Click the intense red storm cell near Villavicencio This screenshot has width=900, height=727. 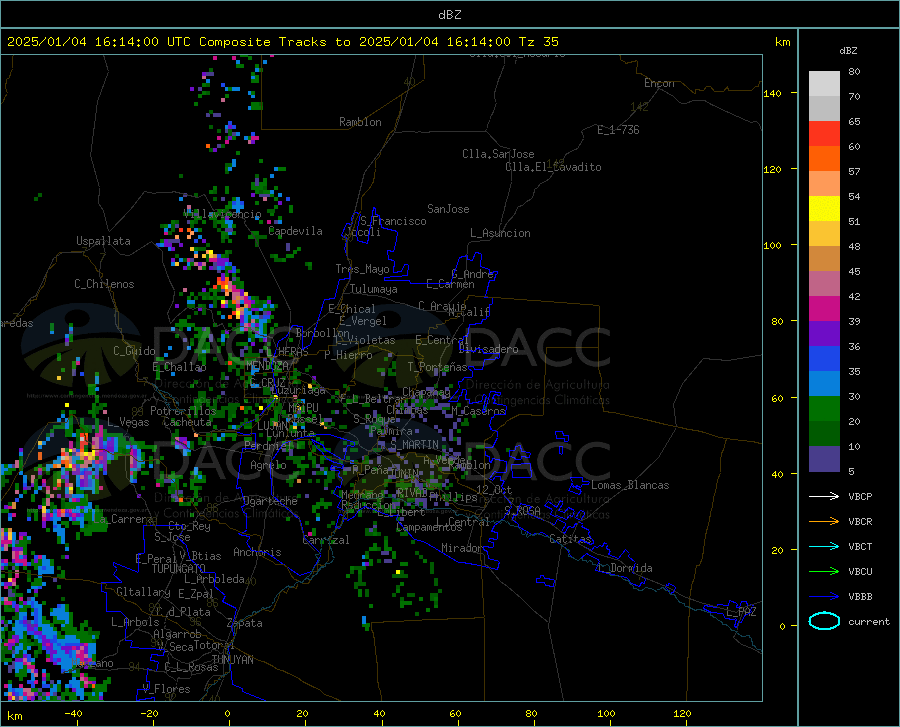pos(223,283)
